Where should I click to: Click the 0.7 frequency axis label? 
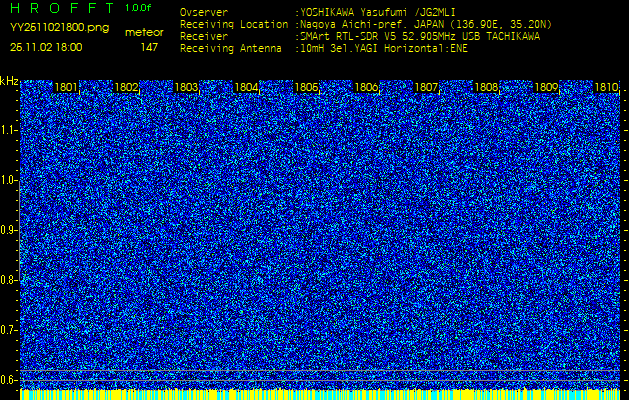tap(8, 330)
